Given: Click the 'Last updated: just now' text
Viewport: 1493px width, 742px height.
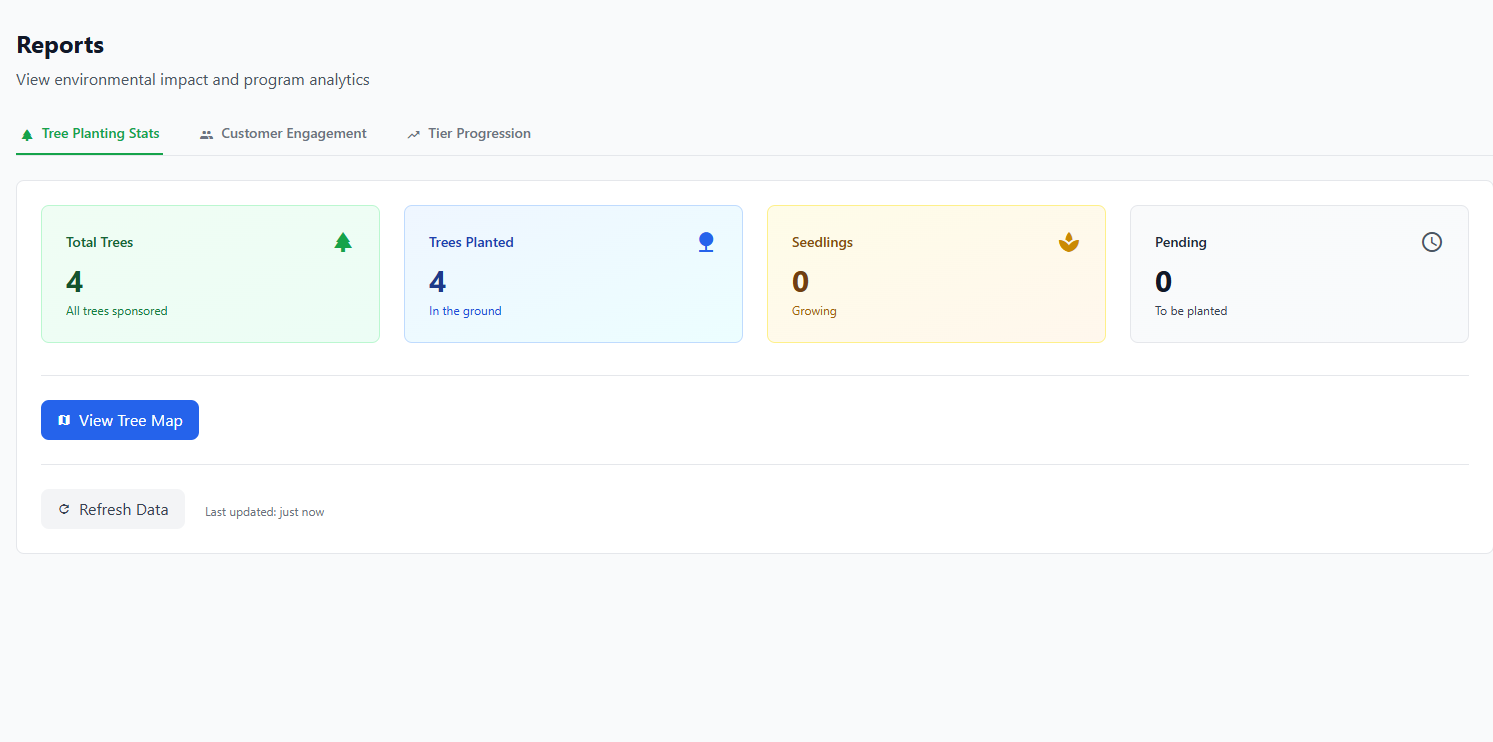Looking at the screenshot, I should click(264, 512).
